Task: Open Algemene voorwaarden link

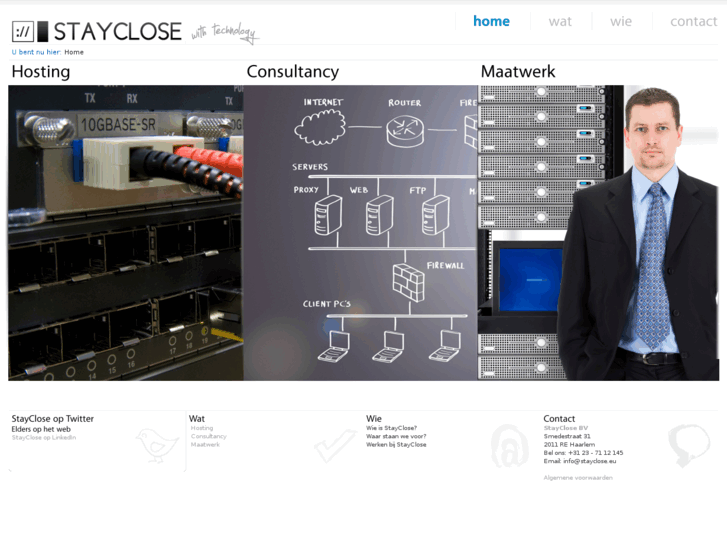Action: coord(578,477)
